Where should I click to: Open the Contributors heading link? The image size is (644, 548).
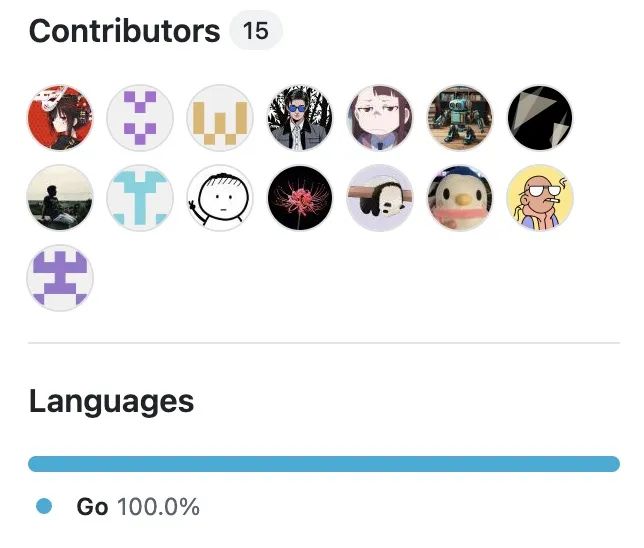(x=124, y=32)
